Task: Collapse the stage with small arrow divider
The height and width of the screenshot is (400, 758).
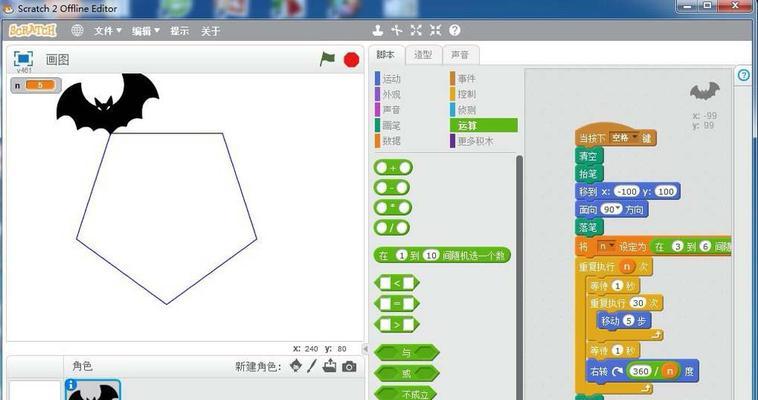Action: click(x=365, y=348)
